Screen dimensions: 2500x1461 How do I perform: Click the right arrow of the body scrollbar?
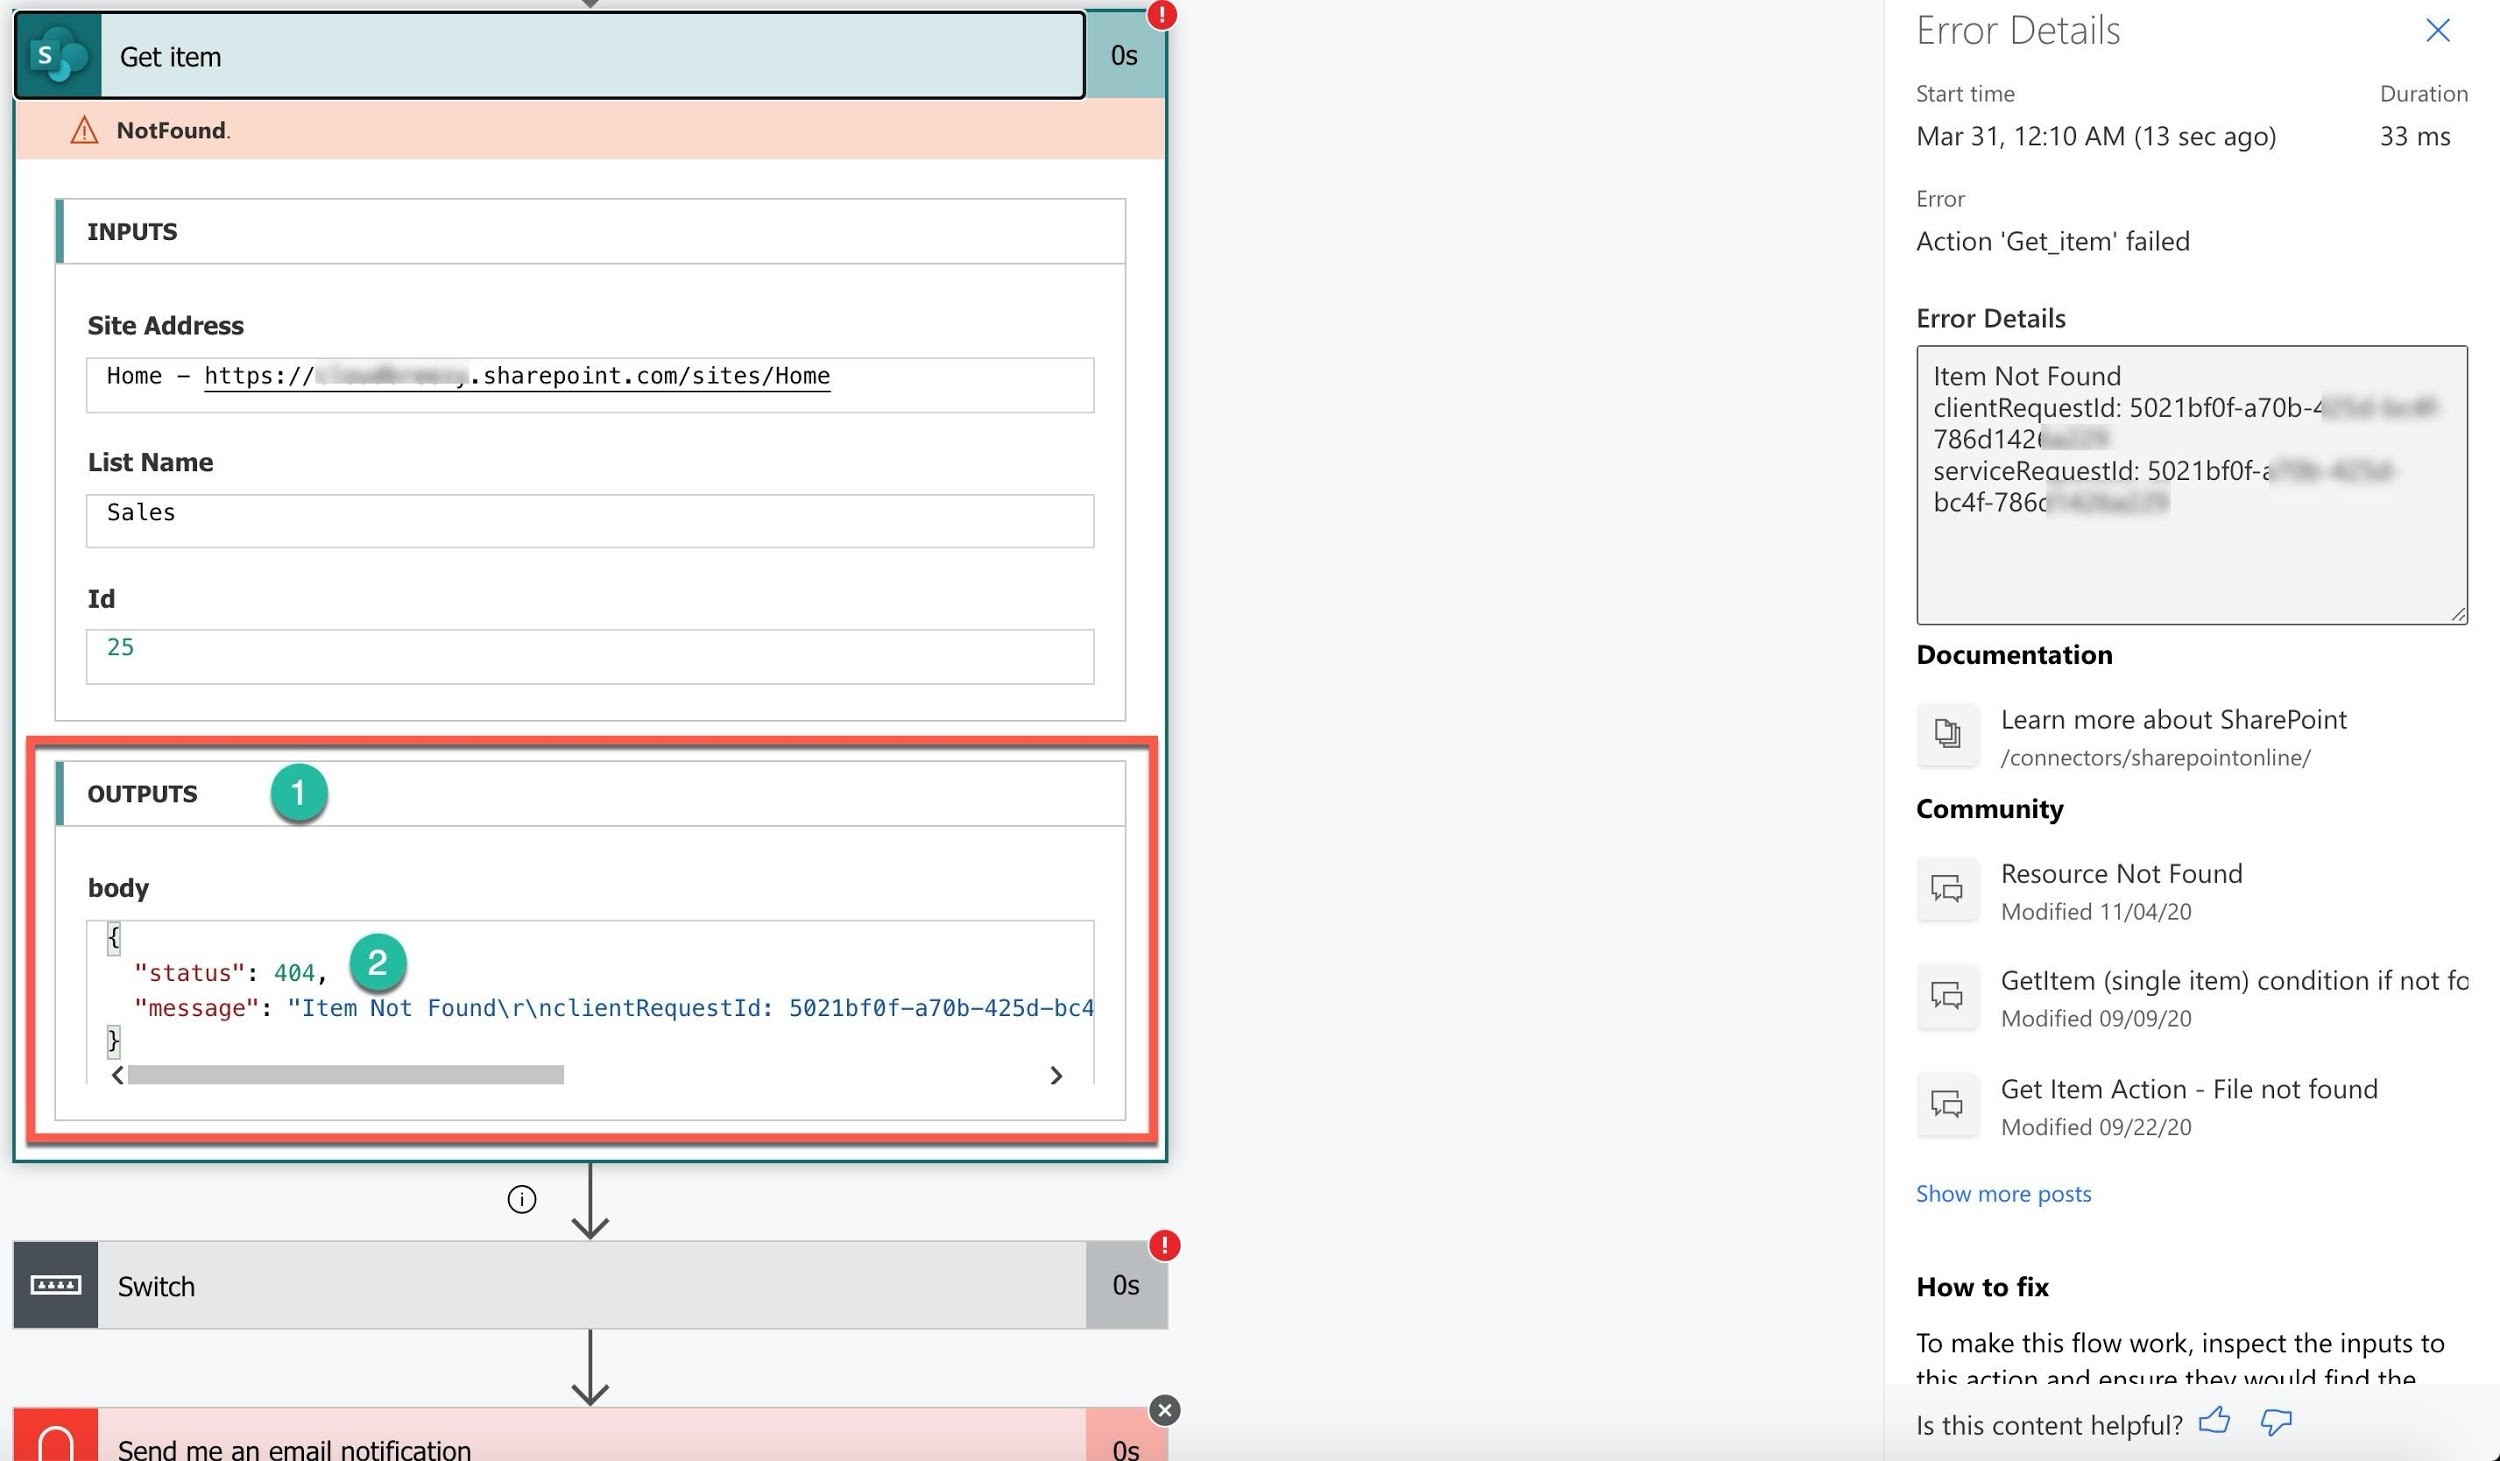pyautogui.click(x=1055, y=1075)
